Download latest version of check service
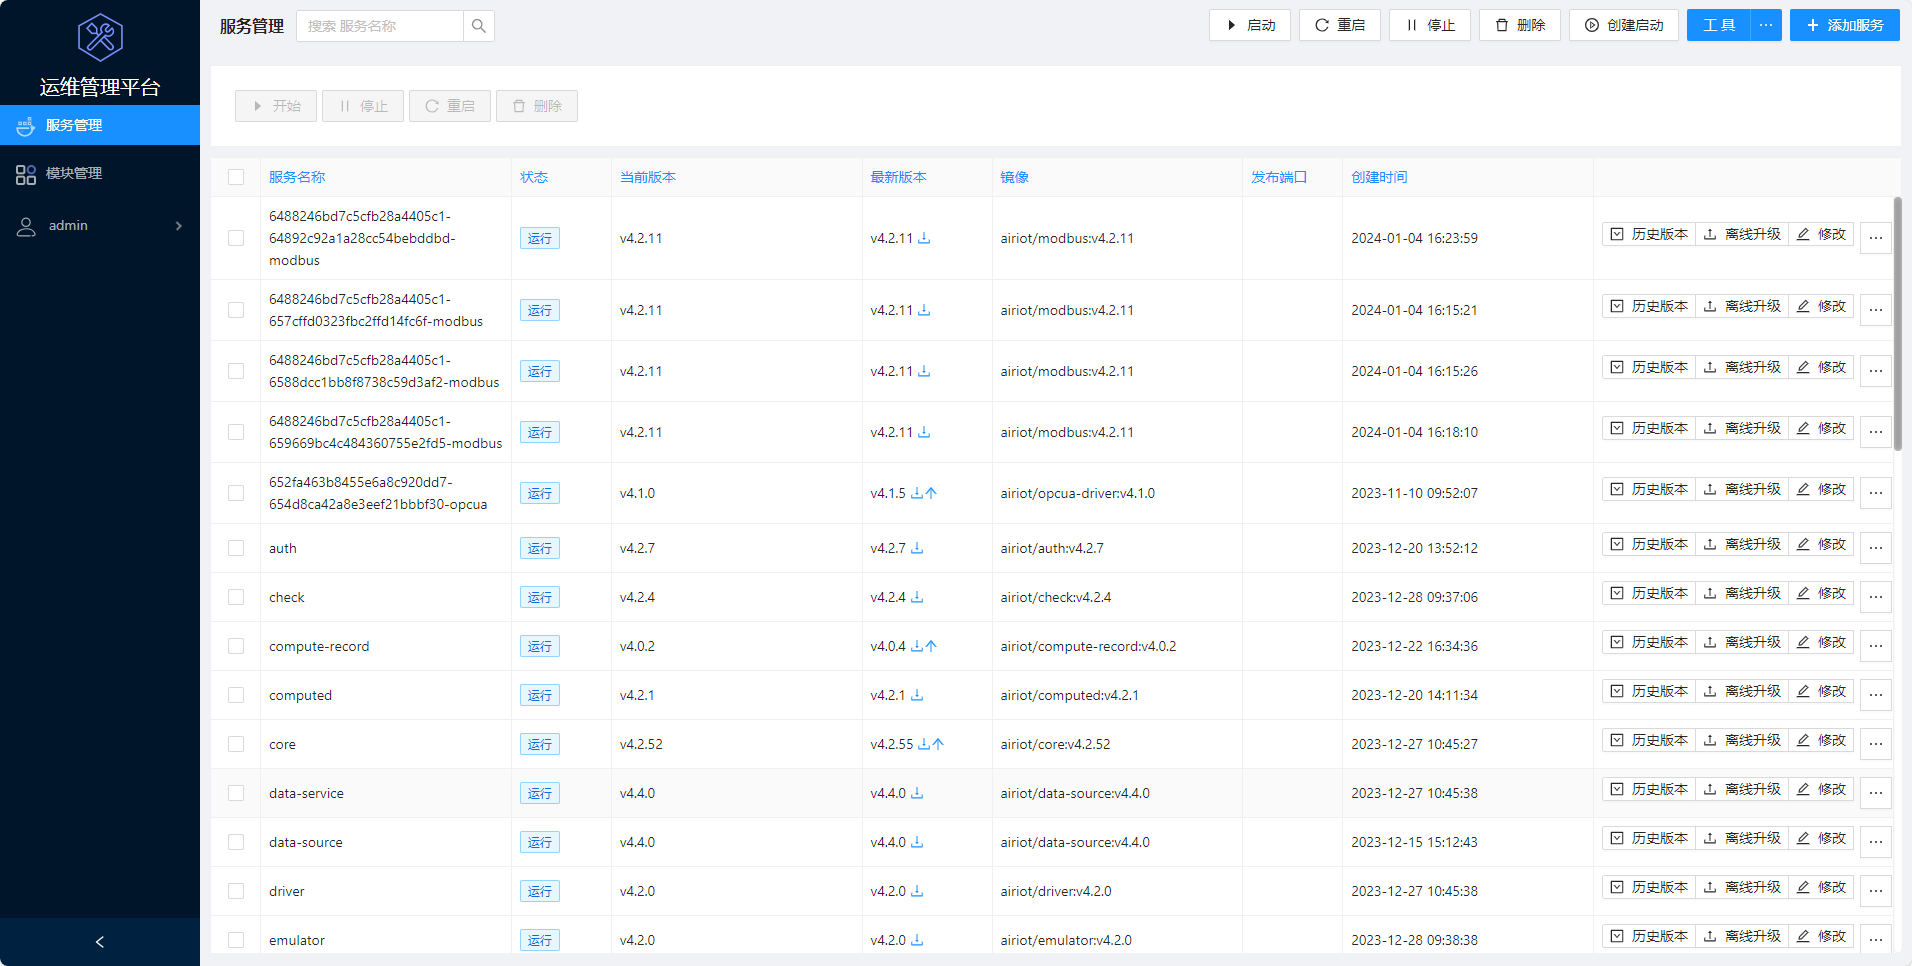The height and width of the screenshot is (966, 1912). [x=917, y=597]
